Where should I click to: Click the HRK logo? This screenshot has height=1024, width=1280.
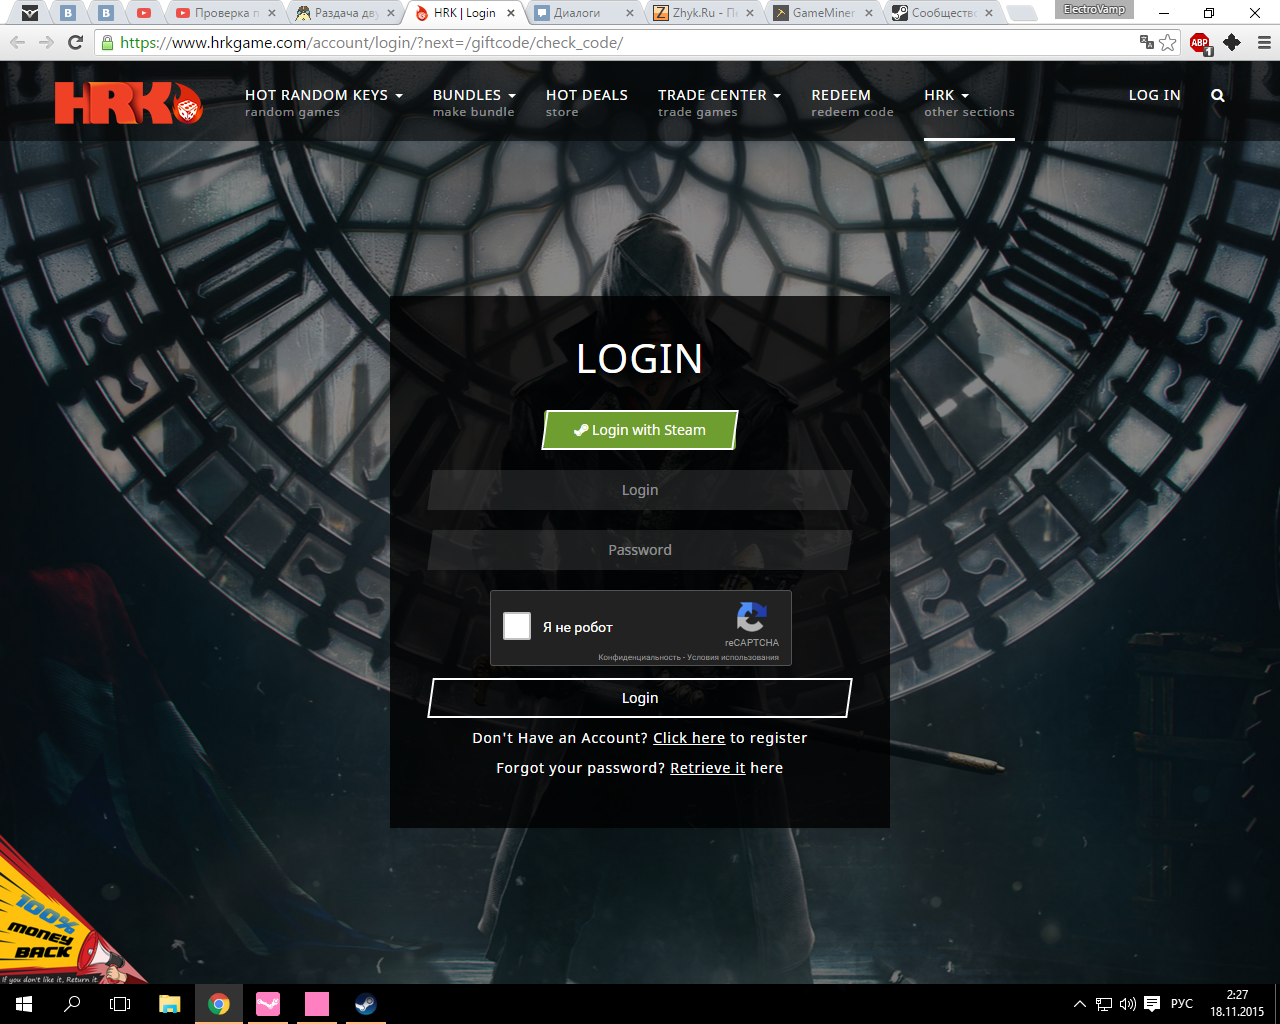tap(129, 102)
